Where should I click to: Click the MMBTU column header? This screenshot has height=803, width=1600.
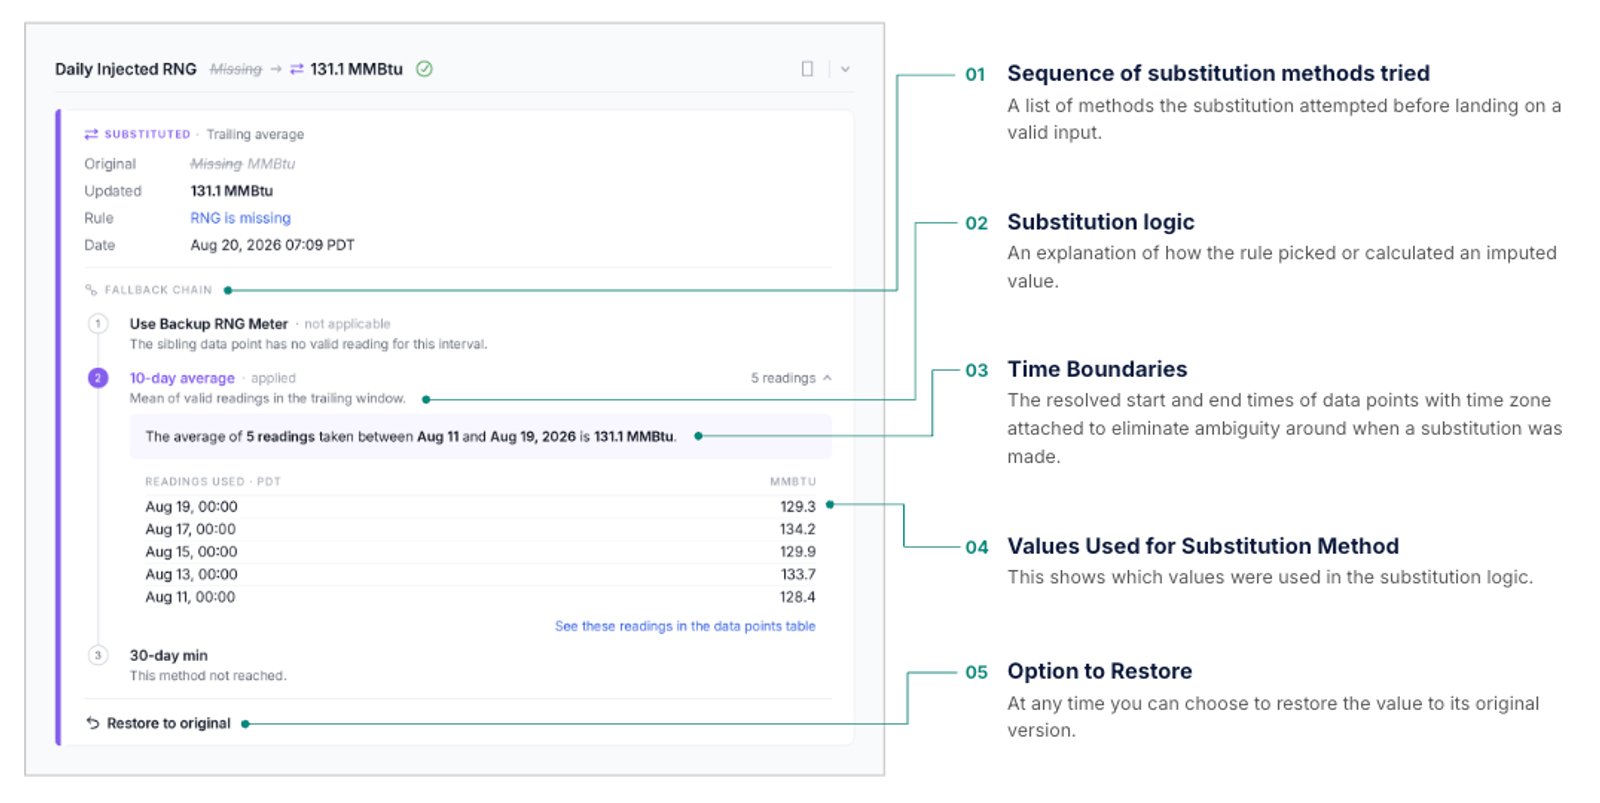[793, 482]
